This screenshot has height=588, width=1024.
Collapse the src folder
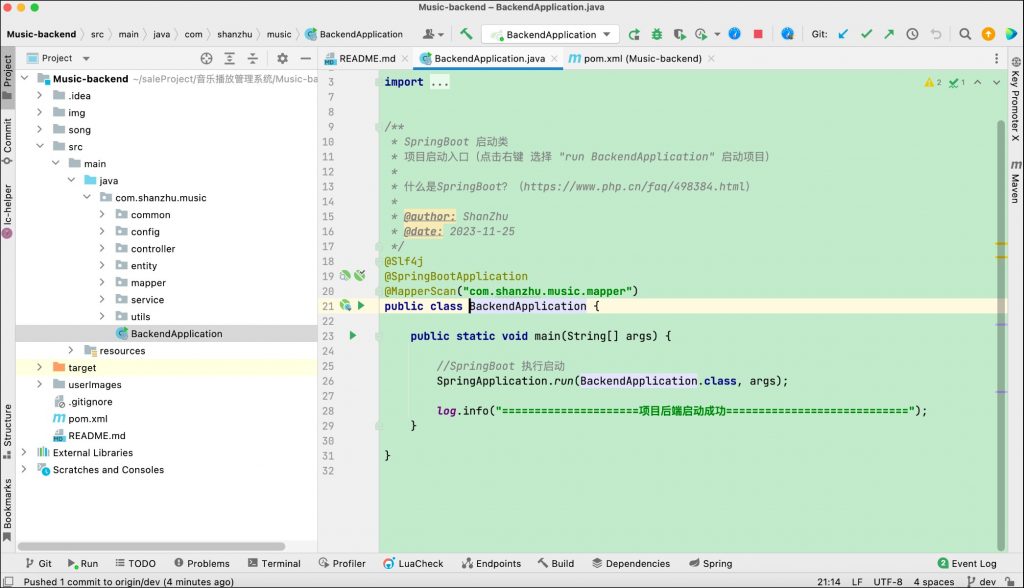pos(40,147)
